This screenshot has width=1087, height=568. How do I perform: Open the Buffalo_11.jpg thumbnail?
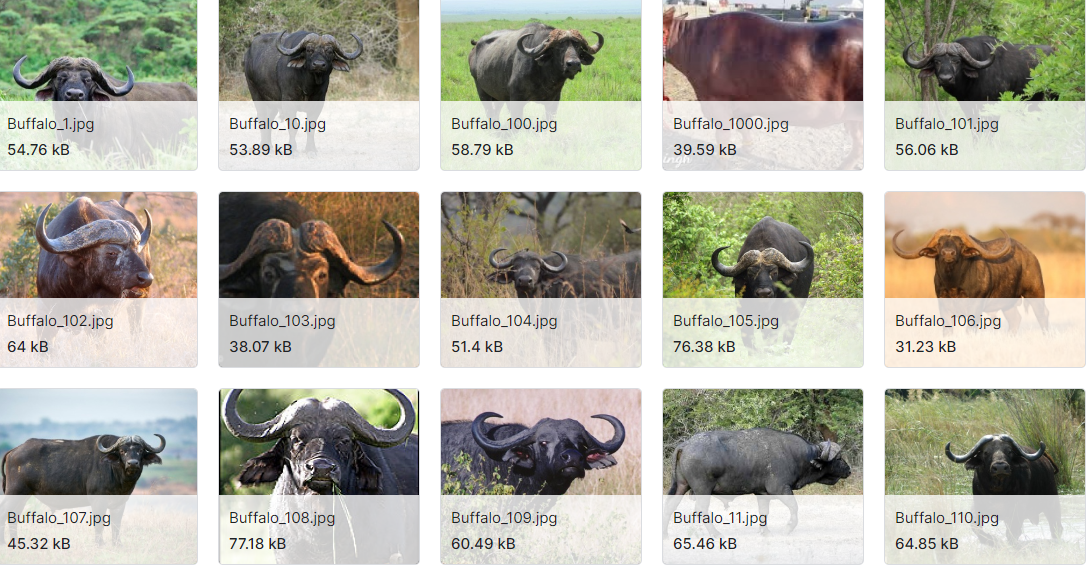[x=763, y=476]
